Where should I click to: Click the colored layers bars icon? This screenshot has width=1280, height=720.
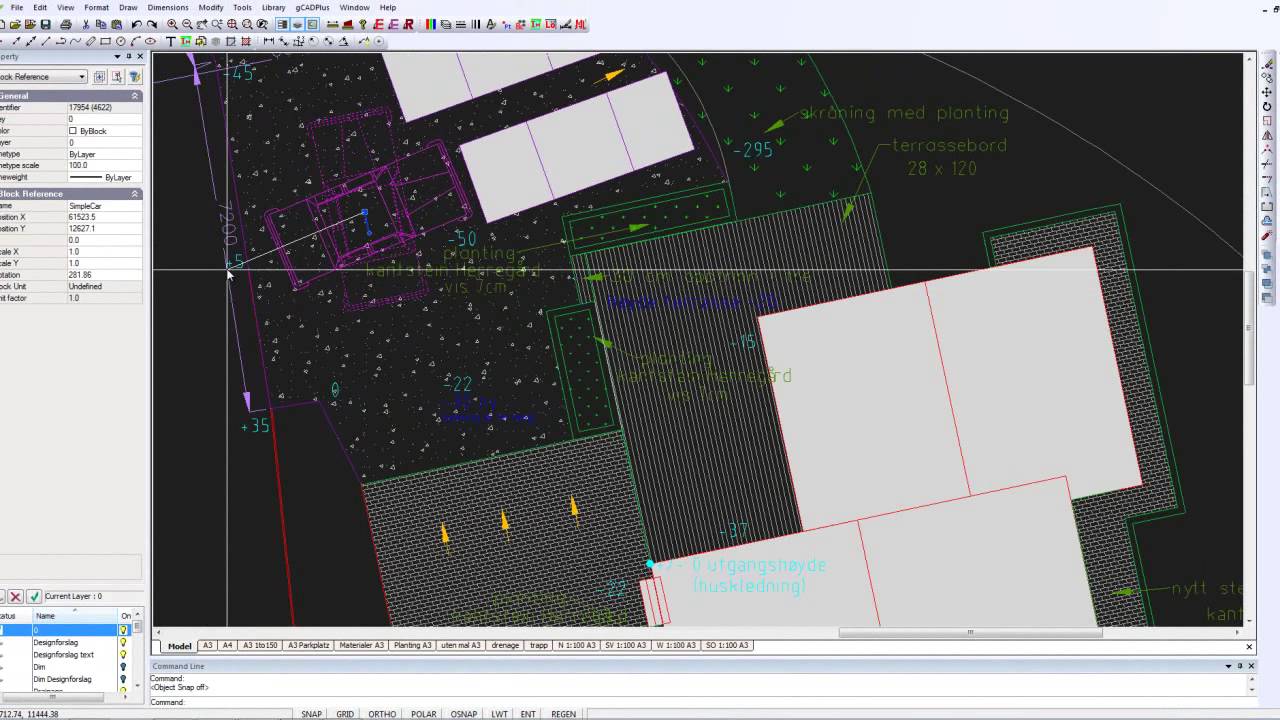tap(430, 24)
